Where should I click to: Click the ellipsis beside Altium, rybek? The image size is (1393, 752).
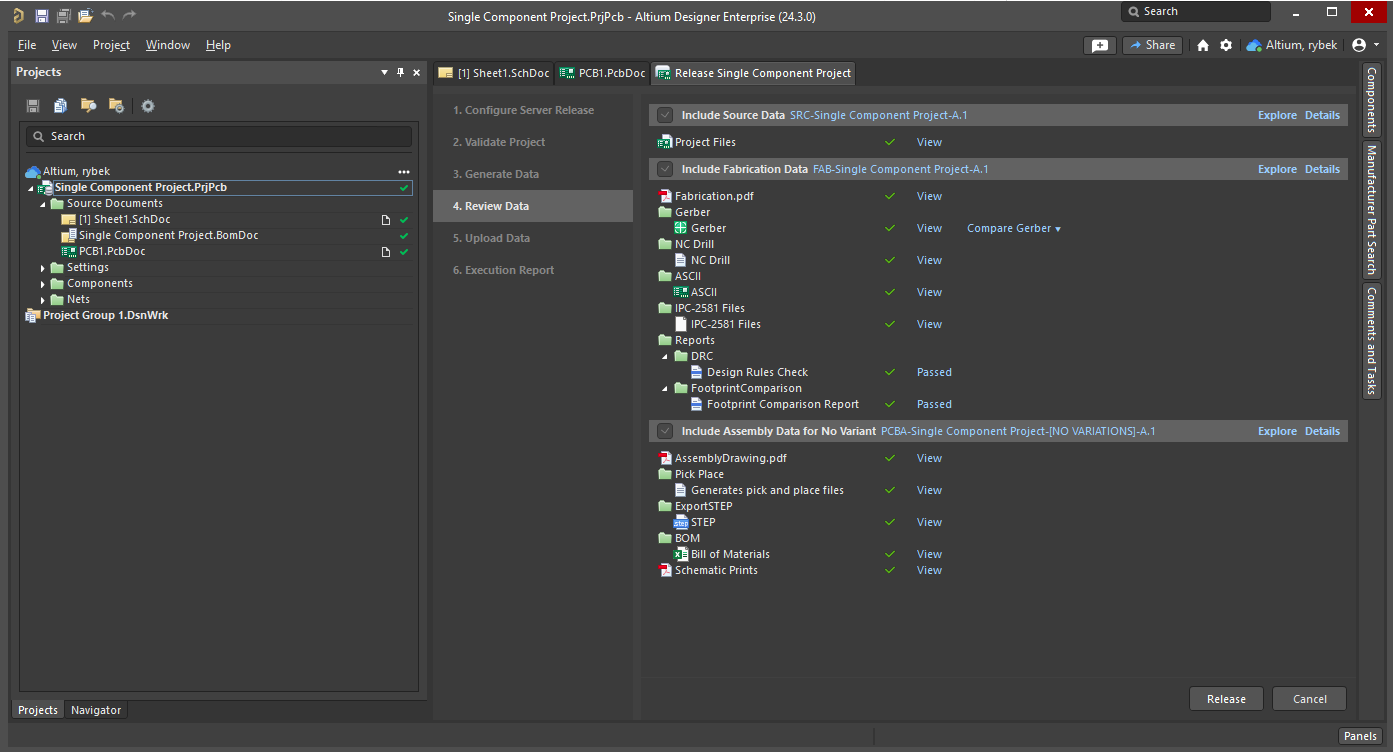coord(404,172)
